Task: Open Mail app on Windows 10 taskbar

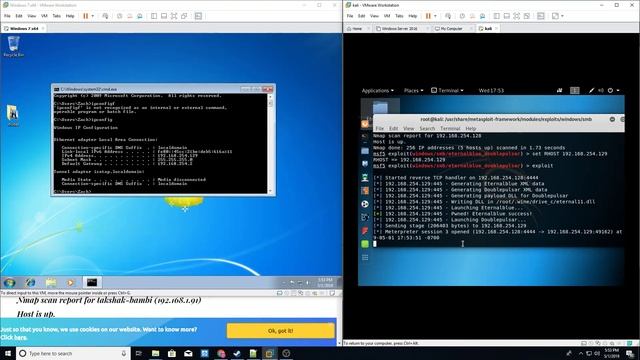Action: click(x=188, y=353)
